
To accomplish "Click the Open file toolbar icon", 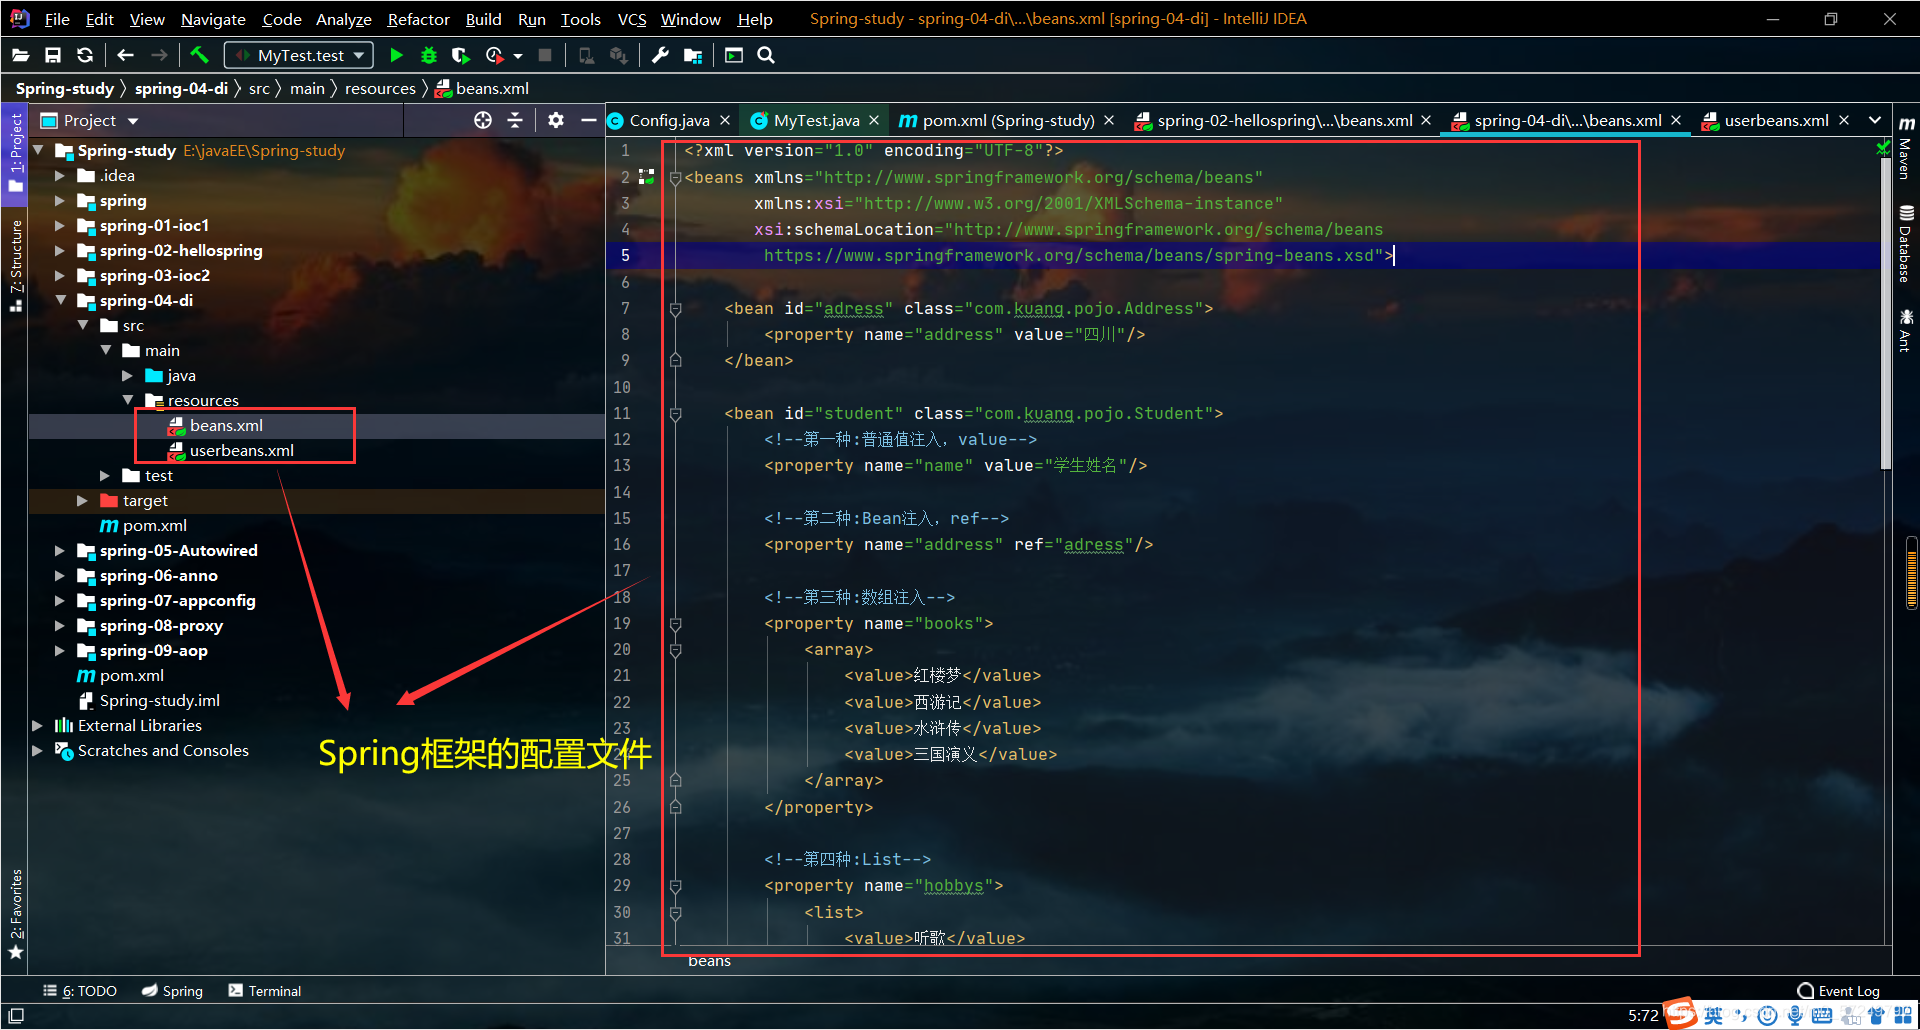I will [x=21, y=56].
